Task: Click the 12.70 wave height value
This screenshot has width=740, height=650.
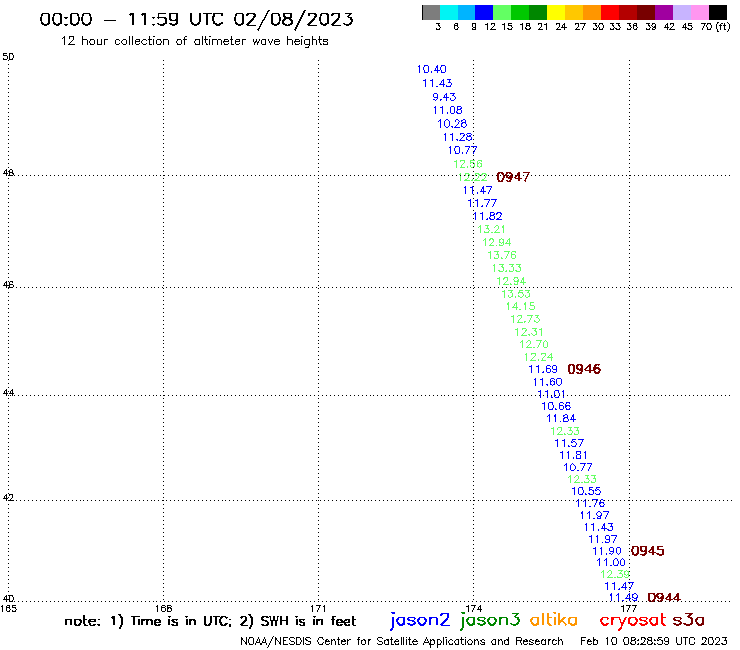Action: [534, 345]
